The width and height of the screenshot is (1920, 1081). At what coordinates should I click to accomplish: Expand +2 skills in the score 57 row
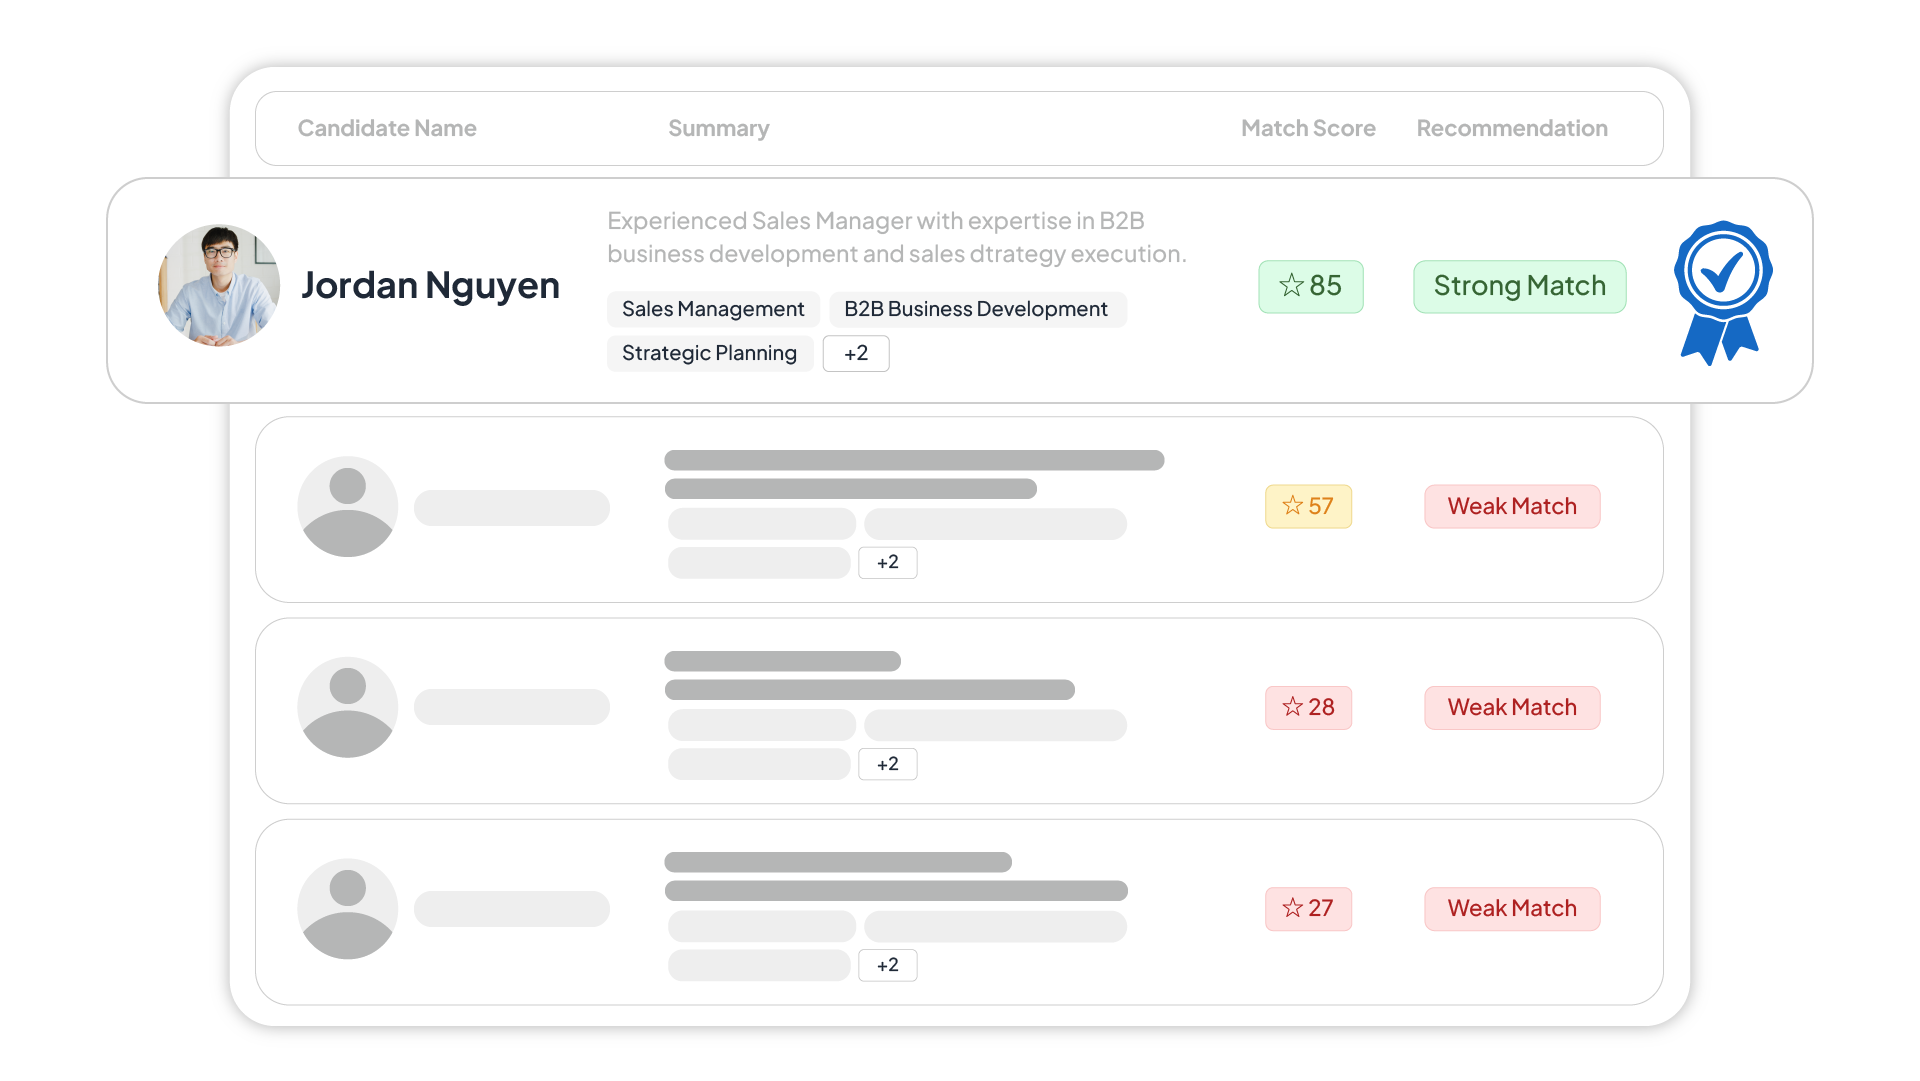click(887, 562)
